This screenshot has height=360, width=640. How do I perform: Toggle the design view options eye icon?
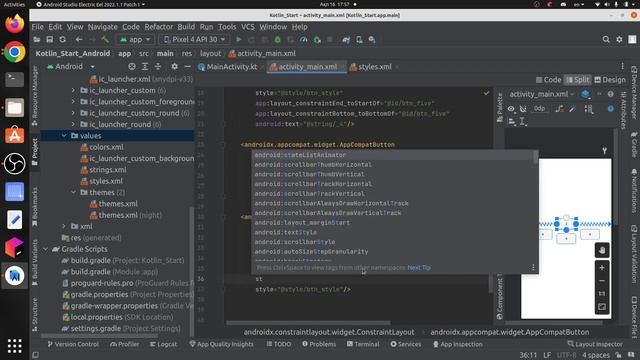(x=511, y=109)
